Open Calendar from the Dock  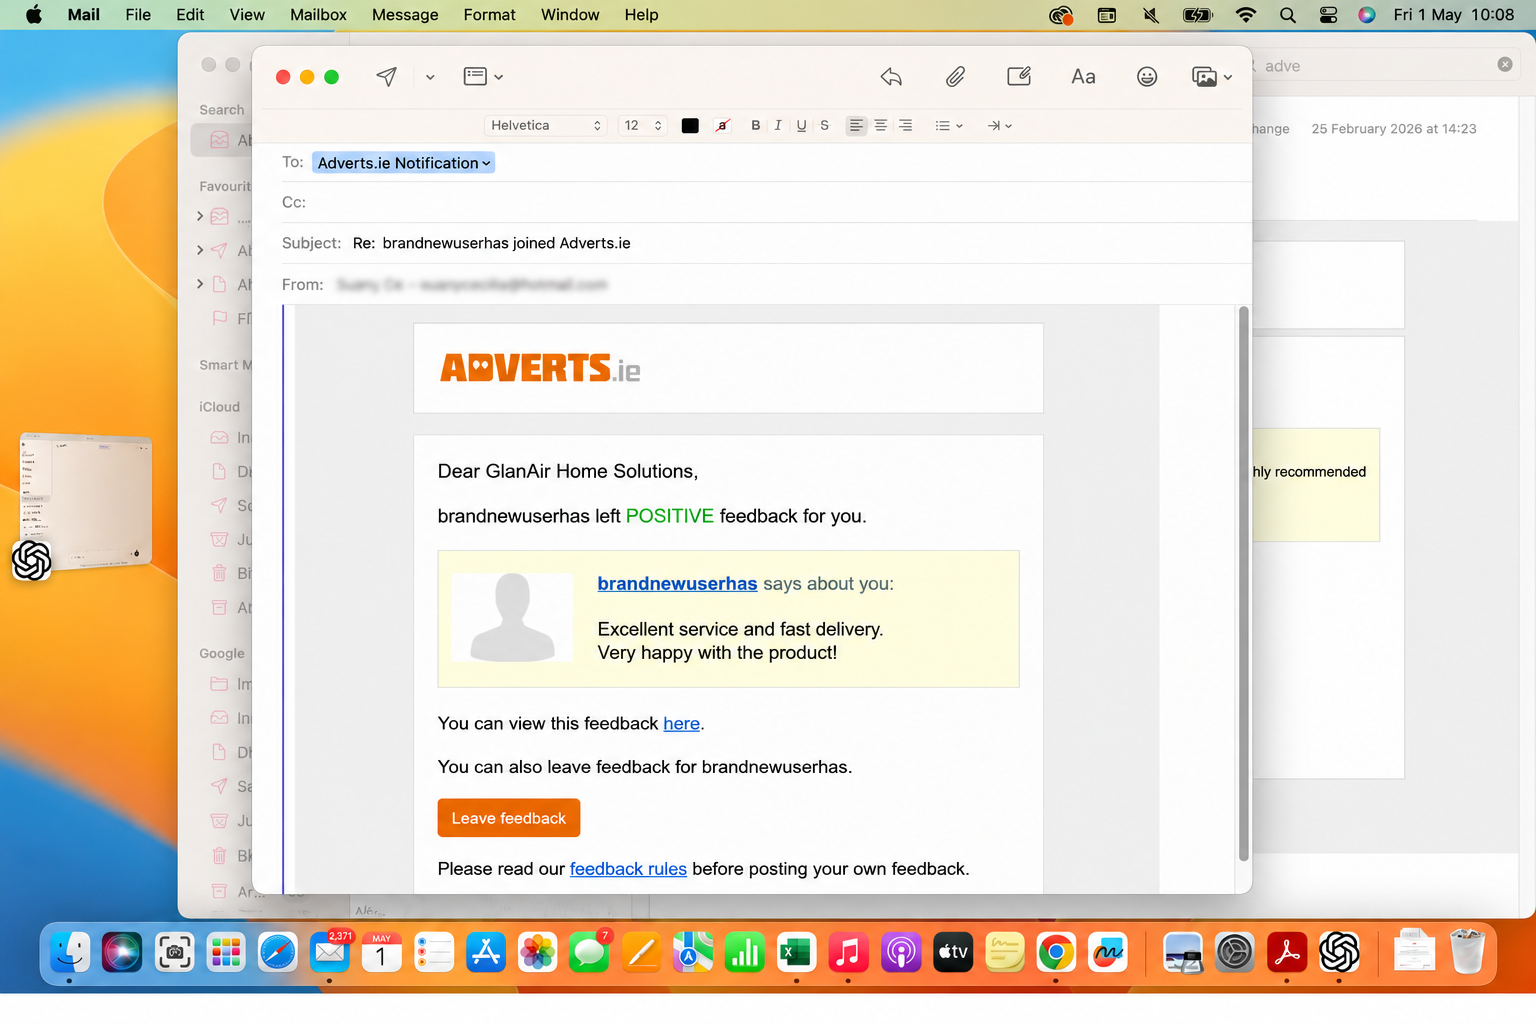(381, 953)
